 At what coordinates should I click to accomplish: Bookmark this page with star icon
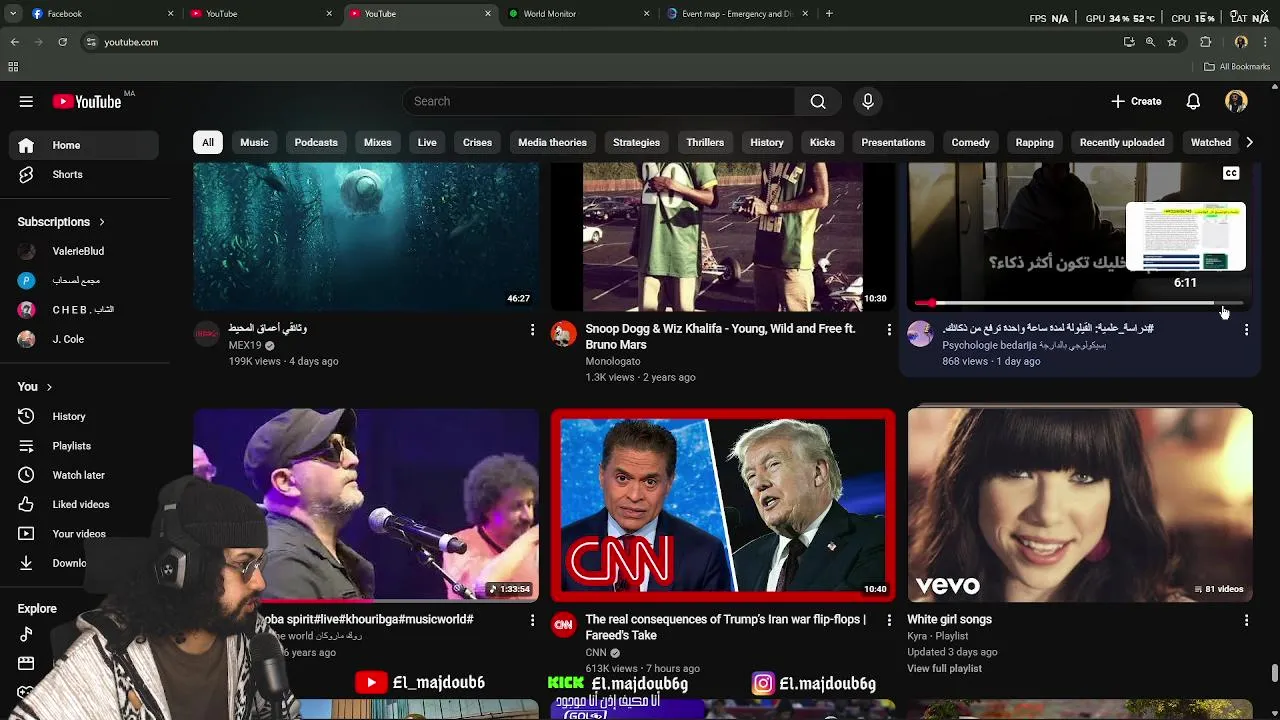pyautogui.click(x=1172, y=42)
